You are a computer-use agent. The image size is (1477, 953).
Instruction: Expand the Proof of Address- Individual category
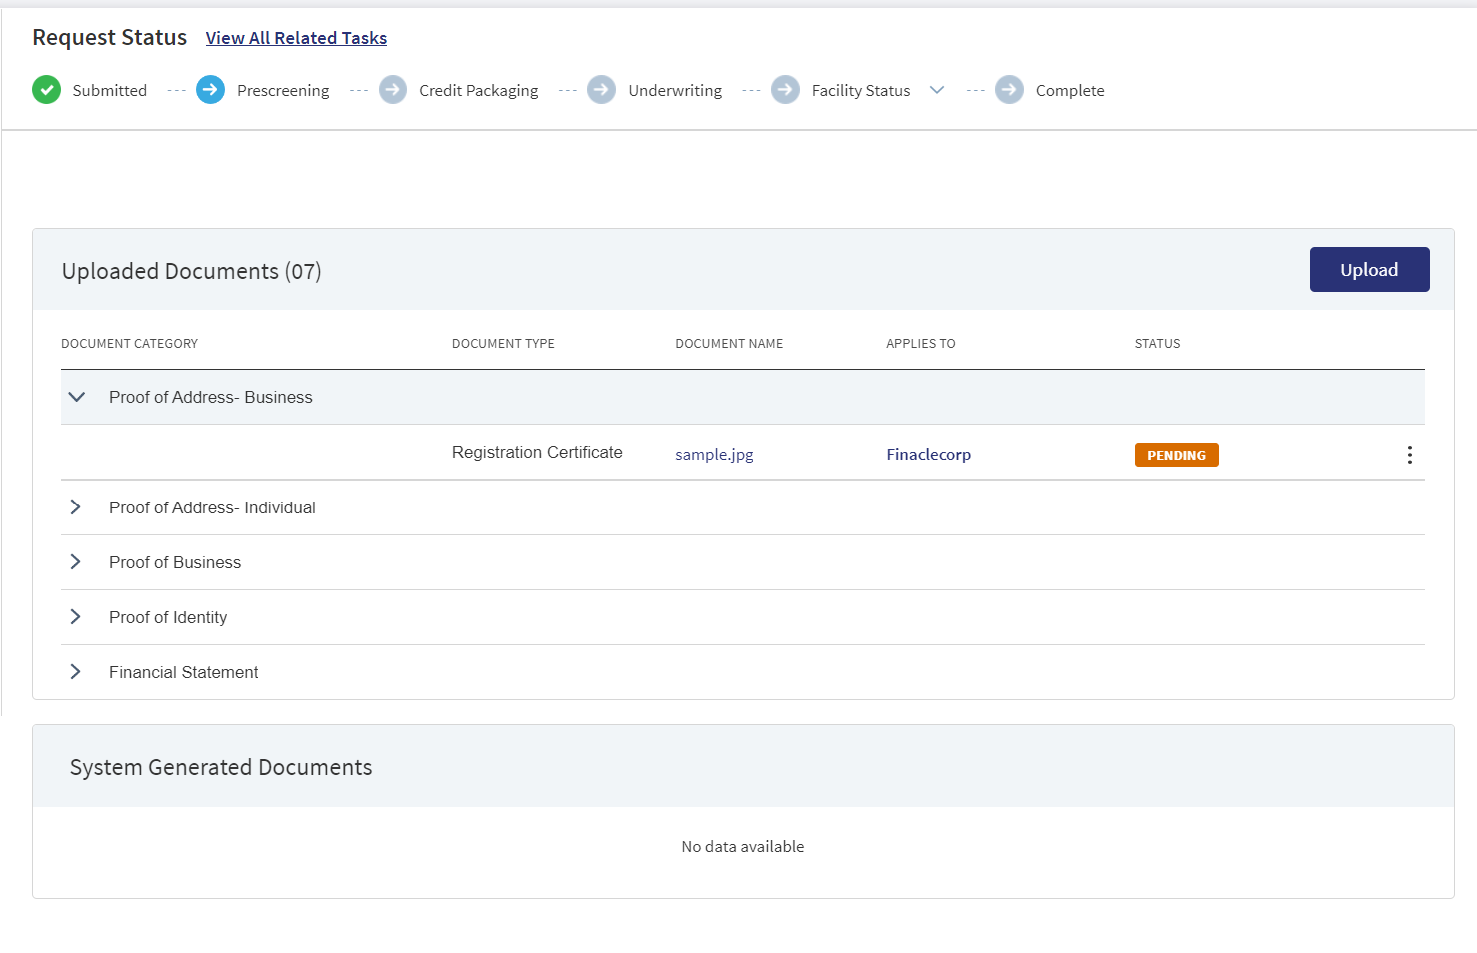(x=75, y=507)
